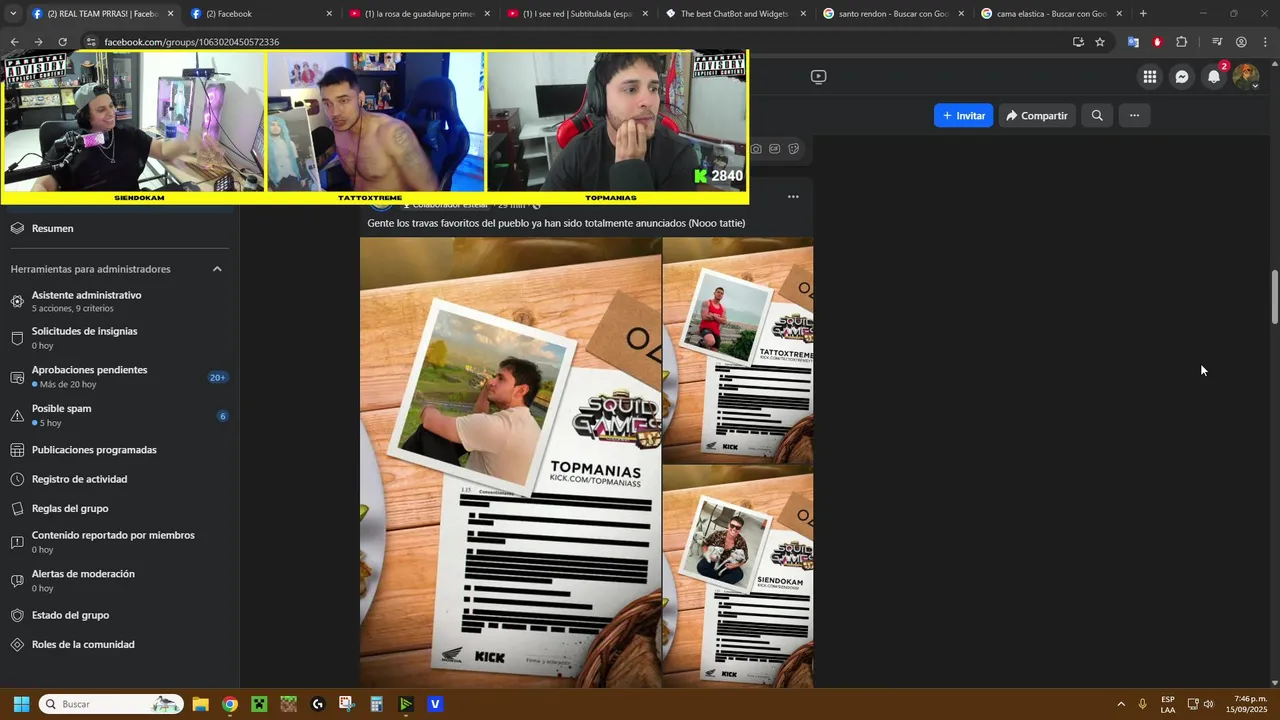Open a new browser tab
The height and width of the screenshot is (720, 1280).
(x=1143, y=14)
